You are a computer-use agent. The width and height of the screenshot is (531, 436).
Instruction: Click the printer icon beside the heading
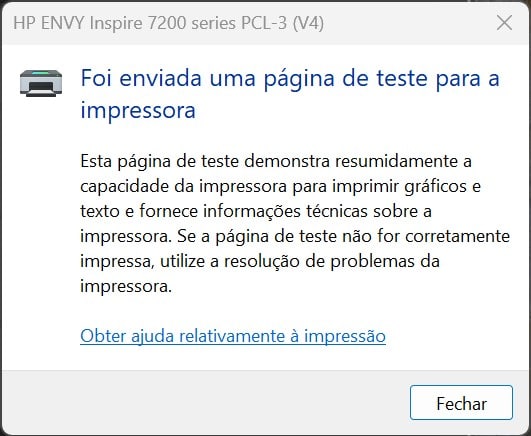pyautogui.click(x=41, y=83)
